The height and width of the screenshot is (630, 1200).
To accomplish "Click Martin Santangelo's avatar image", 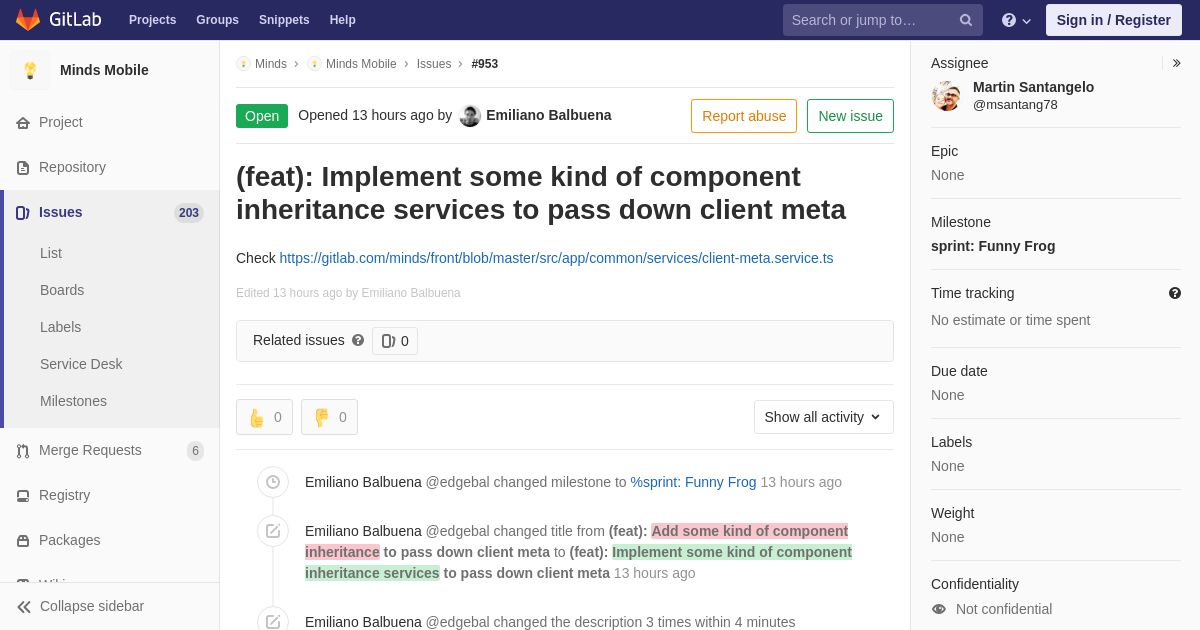I will (x=946, y=96).
